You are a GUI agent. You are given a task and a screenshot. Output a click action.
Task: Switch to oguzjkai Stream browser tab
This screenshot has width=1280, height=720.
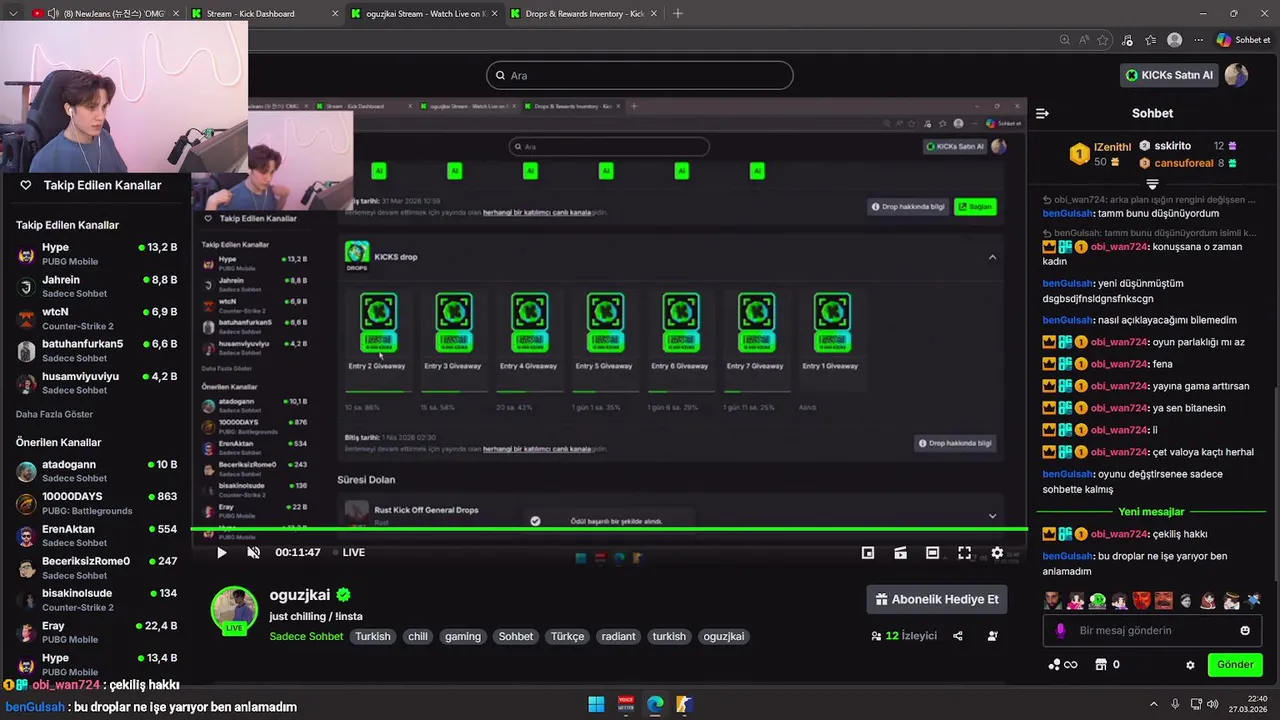(x=425, y=14)
